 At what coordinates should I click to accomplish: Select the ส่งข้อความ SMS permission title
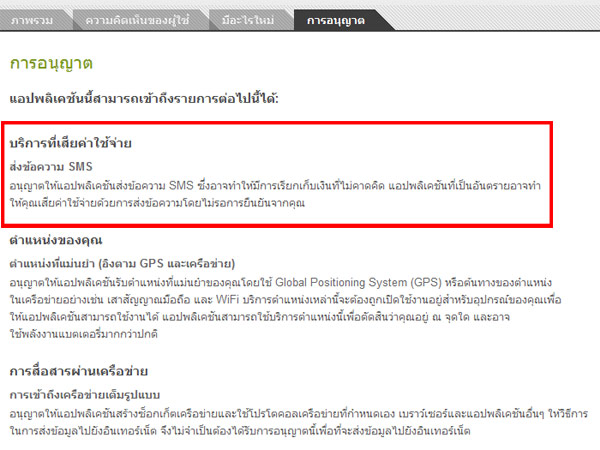(x=50, y=166)
